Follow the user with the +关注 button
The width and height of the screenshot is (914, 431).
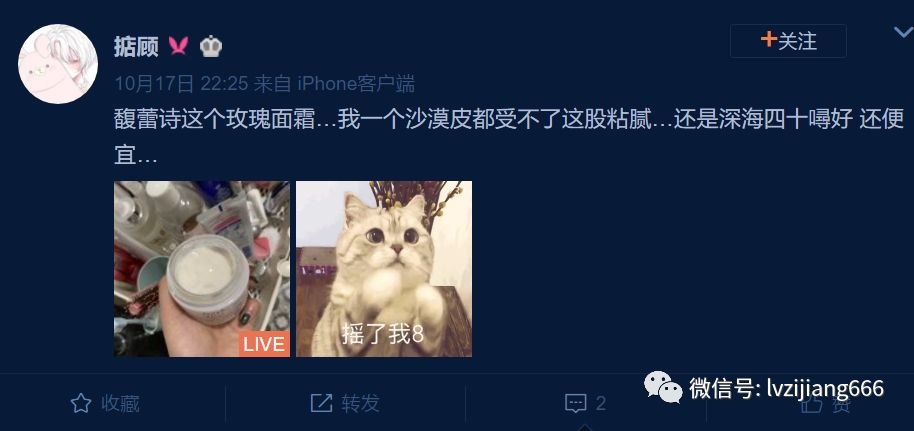pyautogui.click(x=788, y=41)
